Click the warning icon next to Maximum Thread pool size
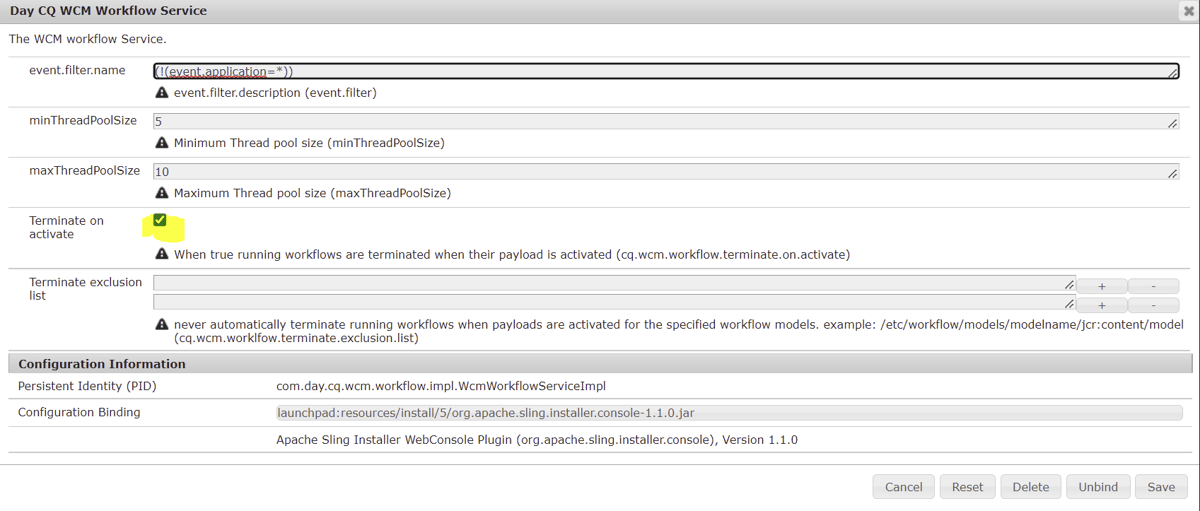1200x511 pixels. coord(162,192)
